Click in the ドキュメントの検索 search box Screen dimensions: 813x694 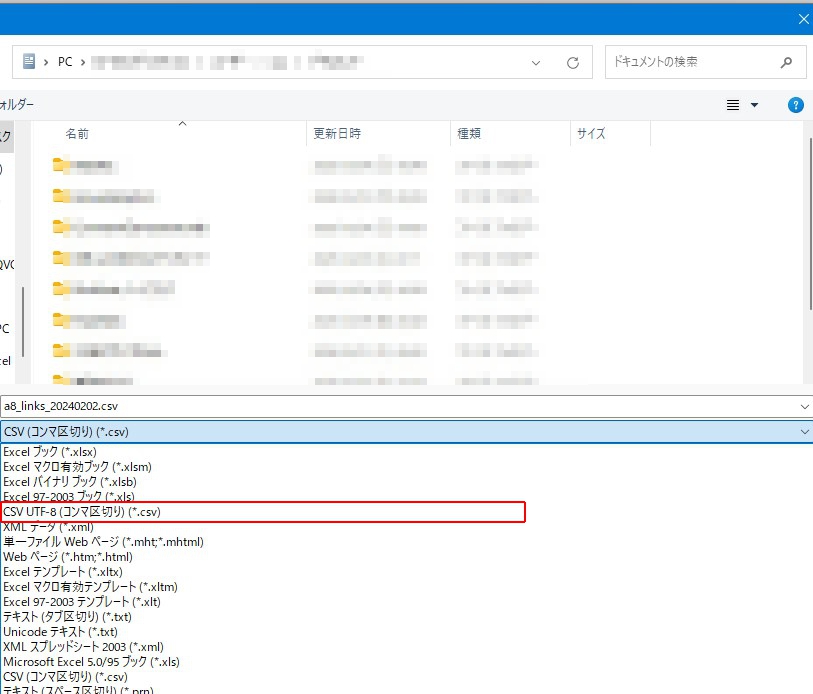pos(690,62)
